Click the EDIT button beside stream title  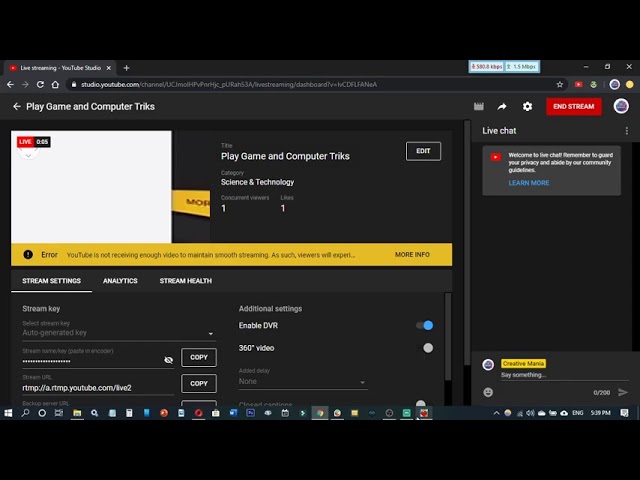(x=423, y=151)
